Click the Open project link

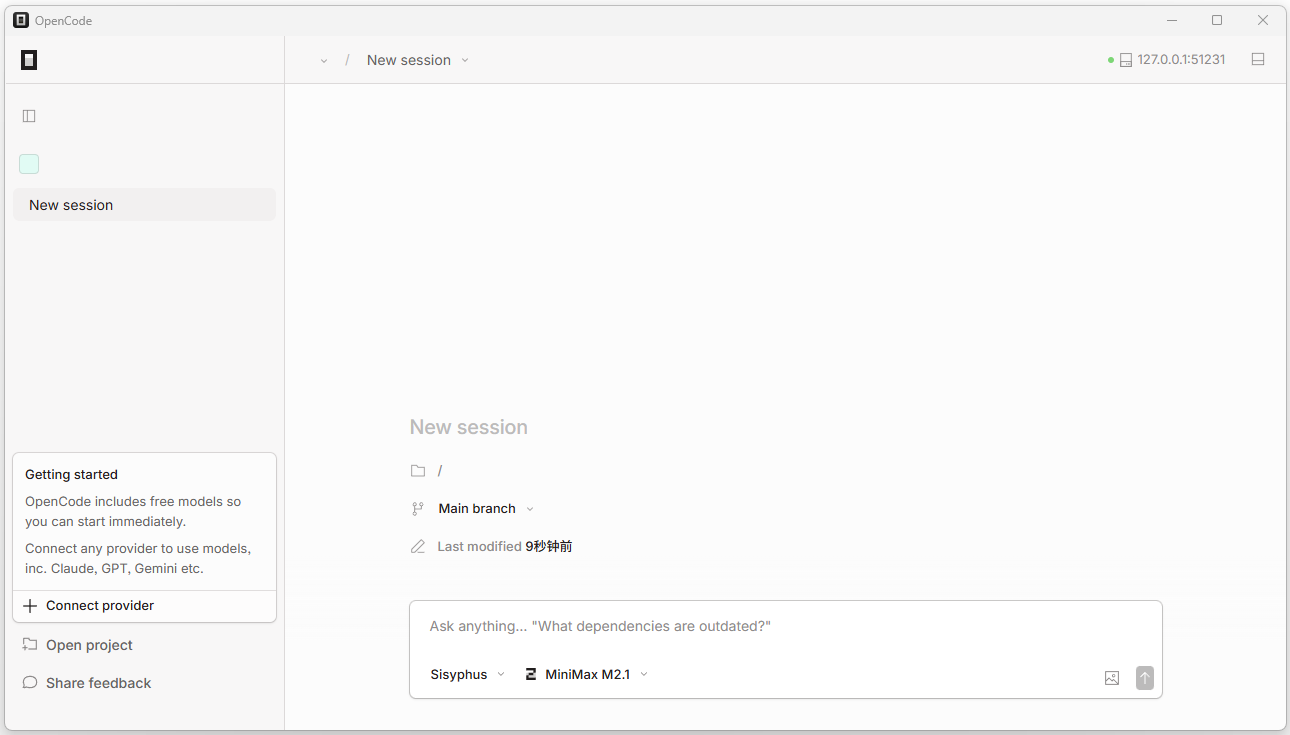[88, 645]
